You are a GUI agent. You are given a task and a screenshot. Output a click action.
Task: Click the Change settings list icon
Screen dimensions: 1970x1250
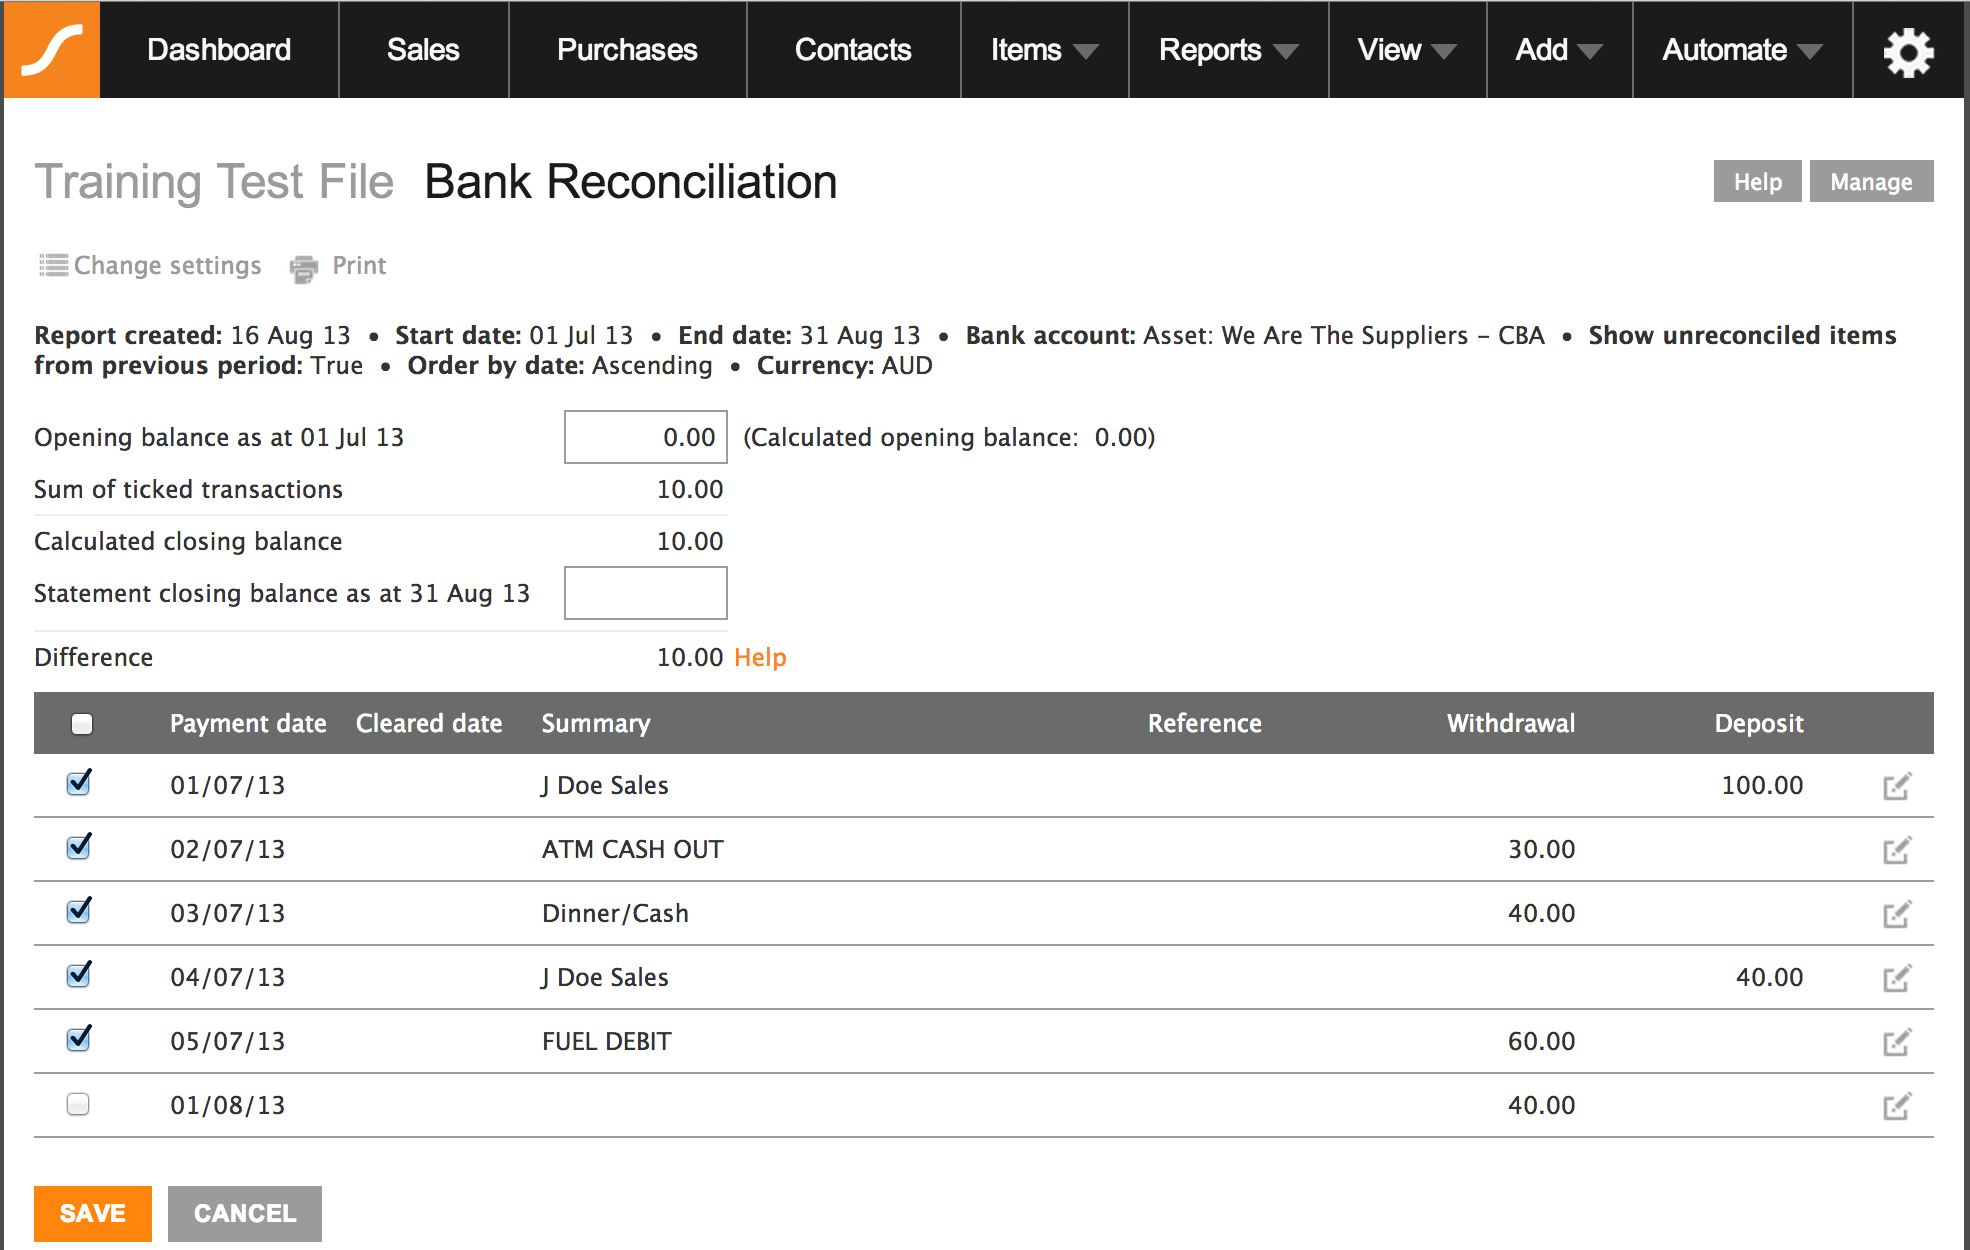pos(54,265)
